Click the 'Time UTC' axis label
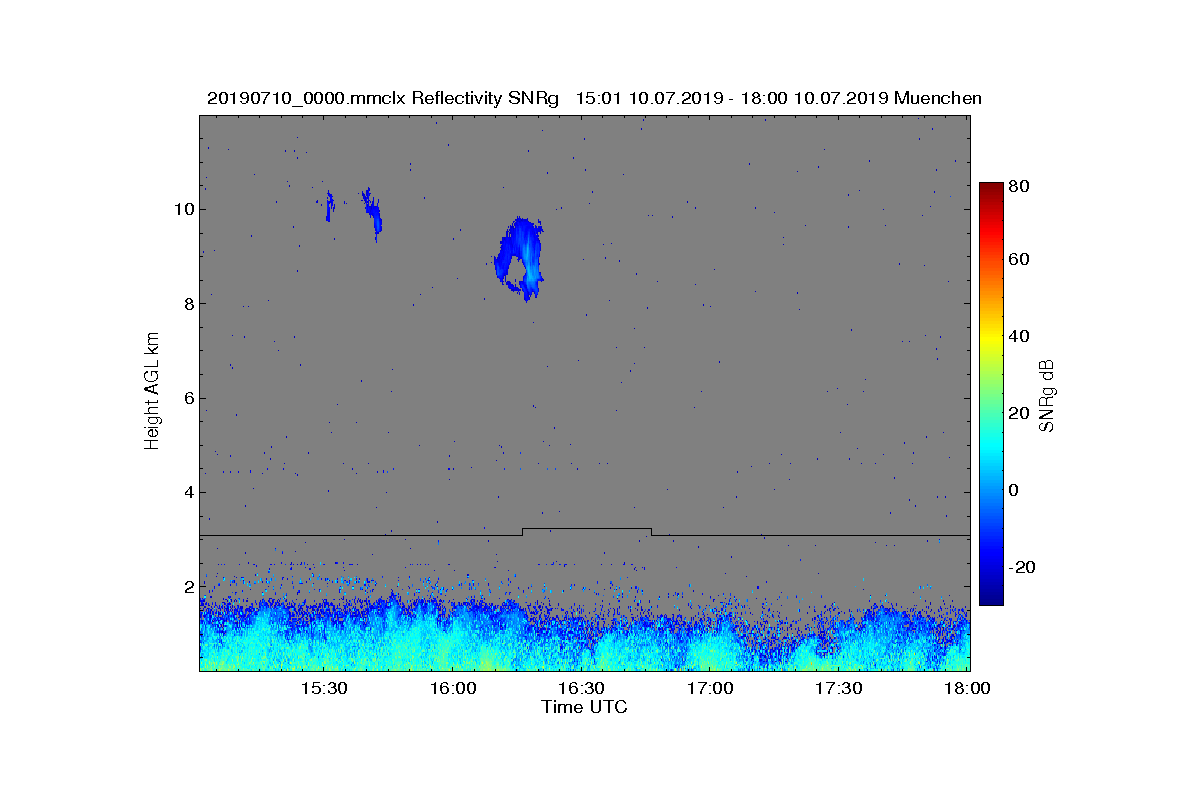This screenshot has width=1200, height=800. point(585,707)
